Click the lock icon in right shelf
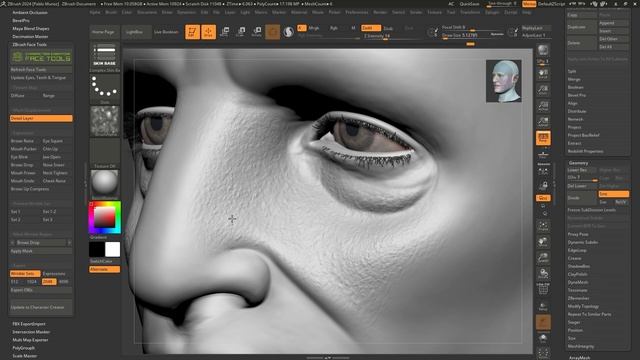The width and height of the screenshot is (640, 360). (x=543, y=186)
